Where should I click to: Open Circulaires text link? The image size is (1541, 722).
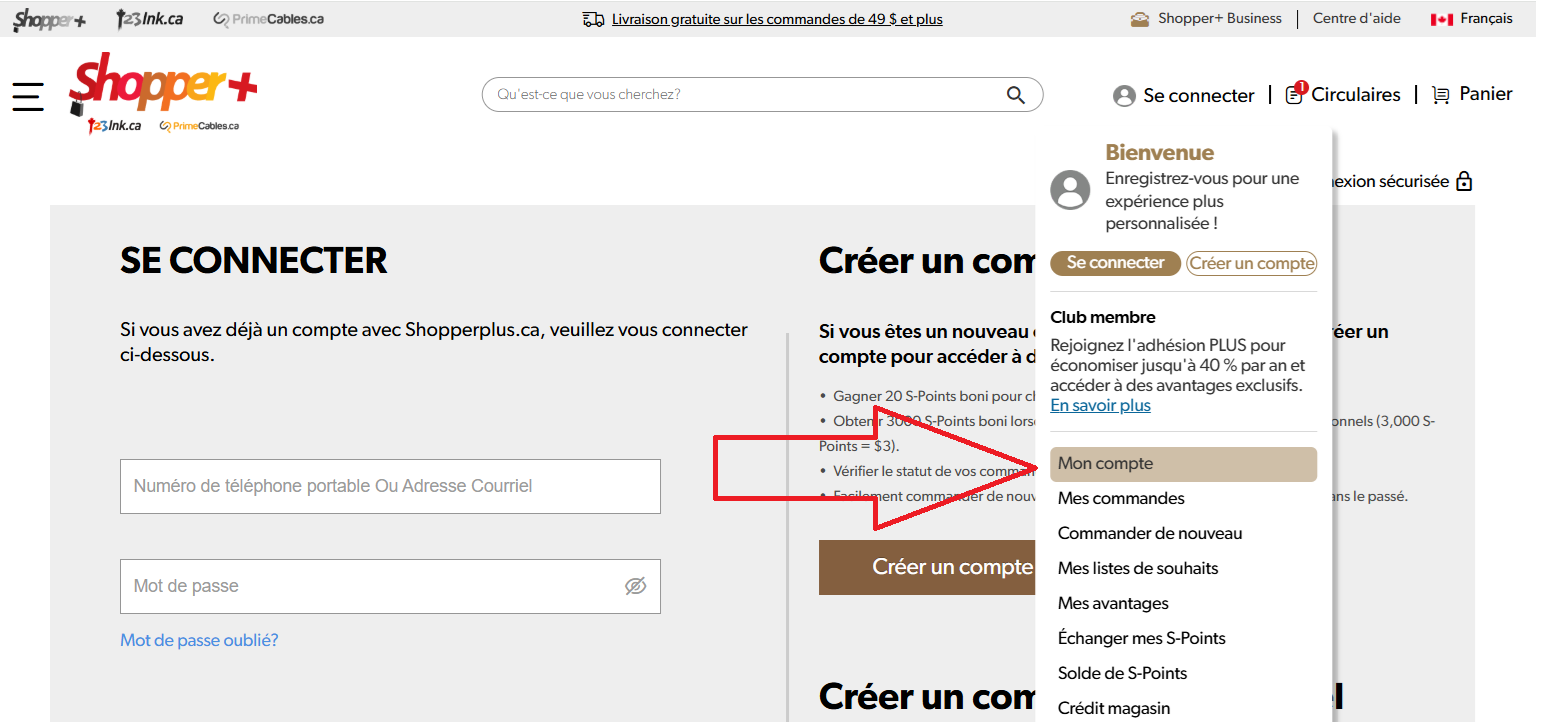pos(1356,95)
